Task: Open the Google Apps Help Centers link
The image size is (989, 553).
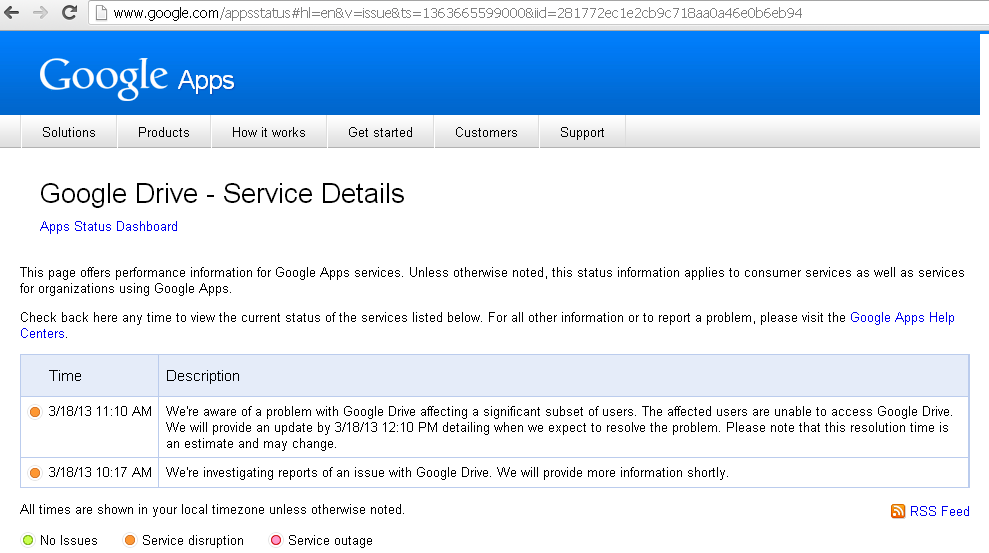Action: [x=903, y=318]
